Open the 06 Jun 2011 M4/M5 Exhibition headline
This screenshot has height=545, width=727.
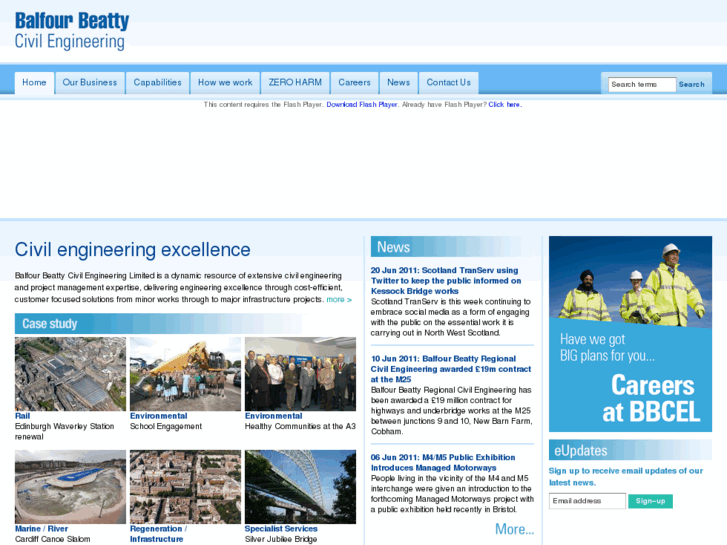coord(443,462)
